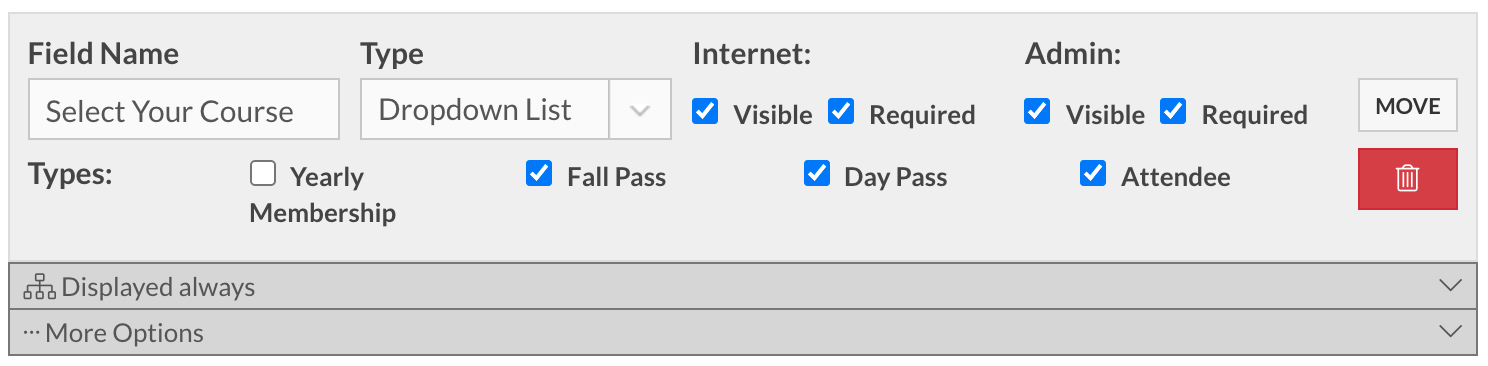Click the hierarchy icon beside Displayed always
The width and height of the screenshot is (1488, 366).
coord(39,288)
